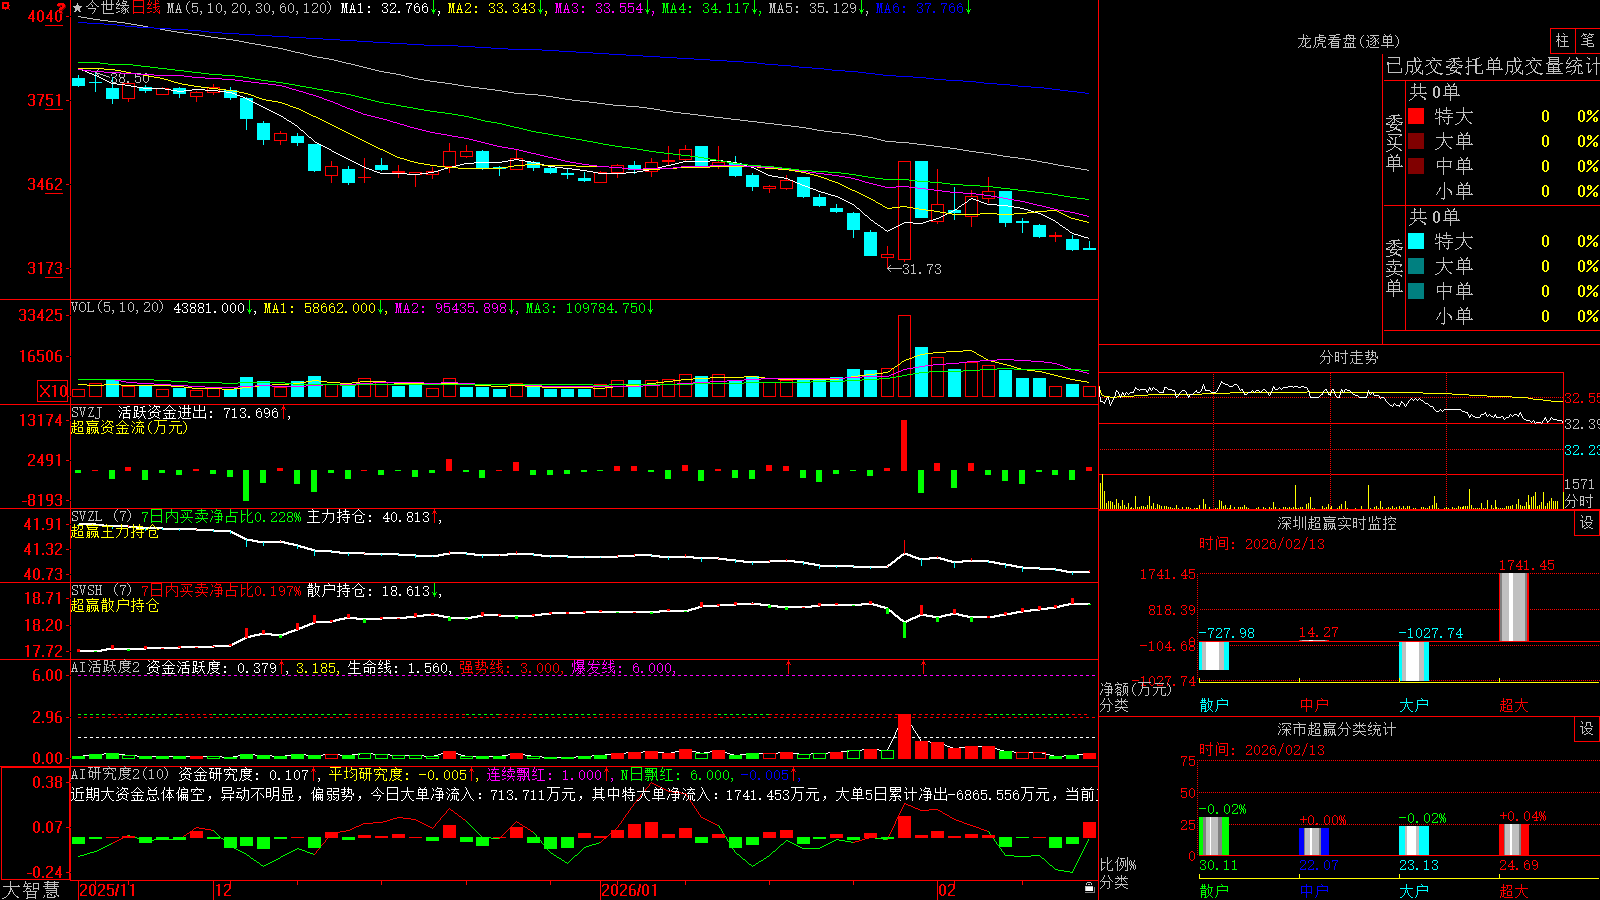Viewport: 1600px width, 900px height.
Task: Click the teal 大单 sell order swatch
Action: pos(1416,266)
